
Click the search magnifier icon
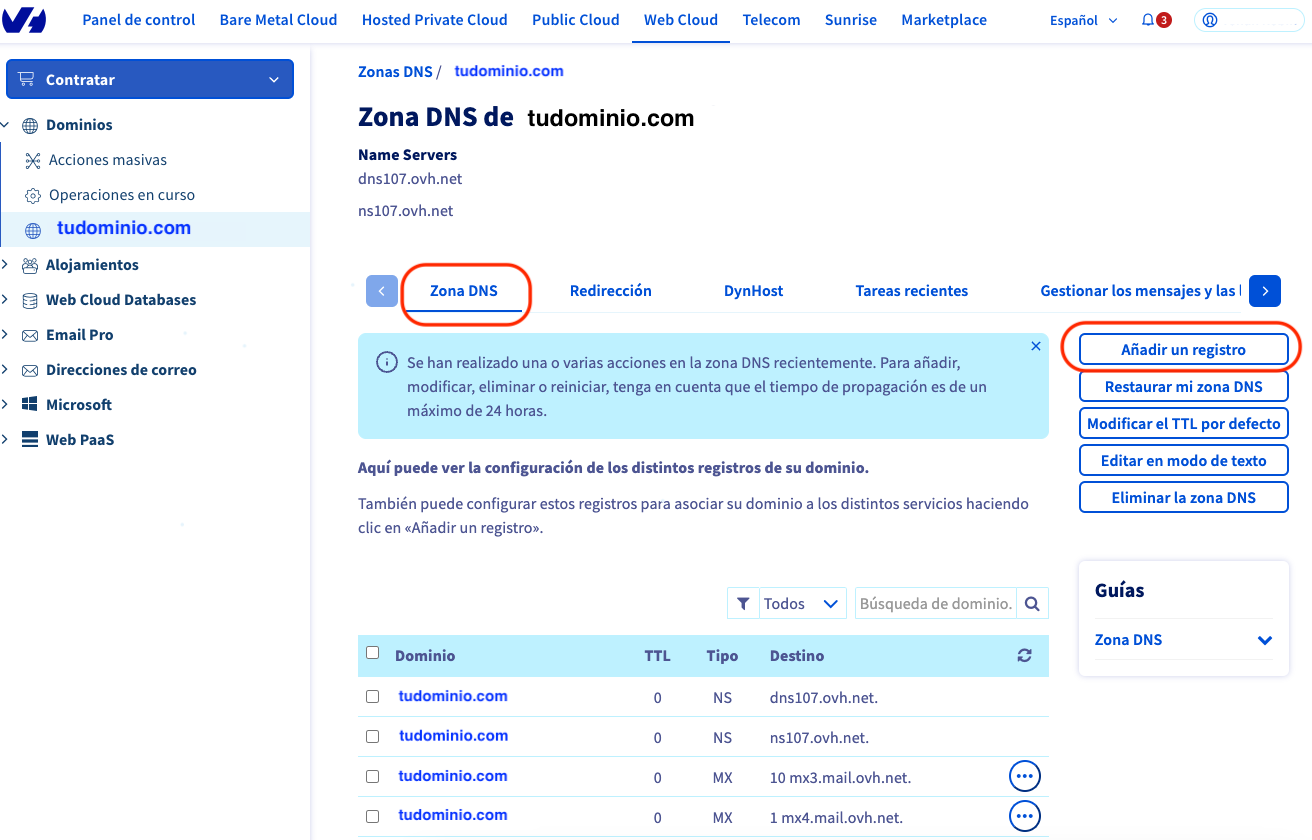click(1033, 604)
